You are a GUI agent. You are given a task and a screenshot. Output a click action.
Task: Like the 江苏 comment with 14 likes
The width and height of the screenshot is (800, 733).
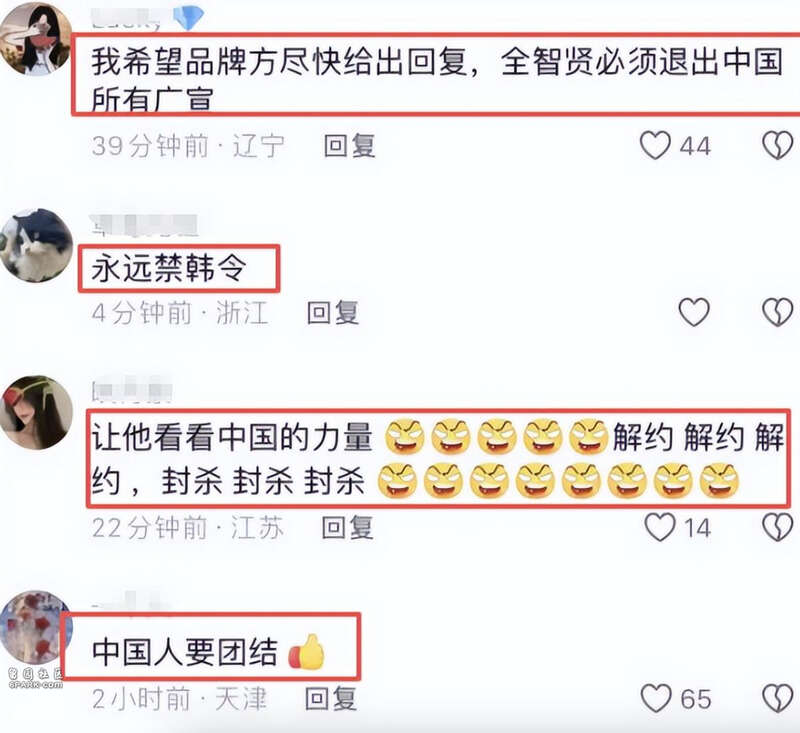(x=660, y=527)
